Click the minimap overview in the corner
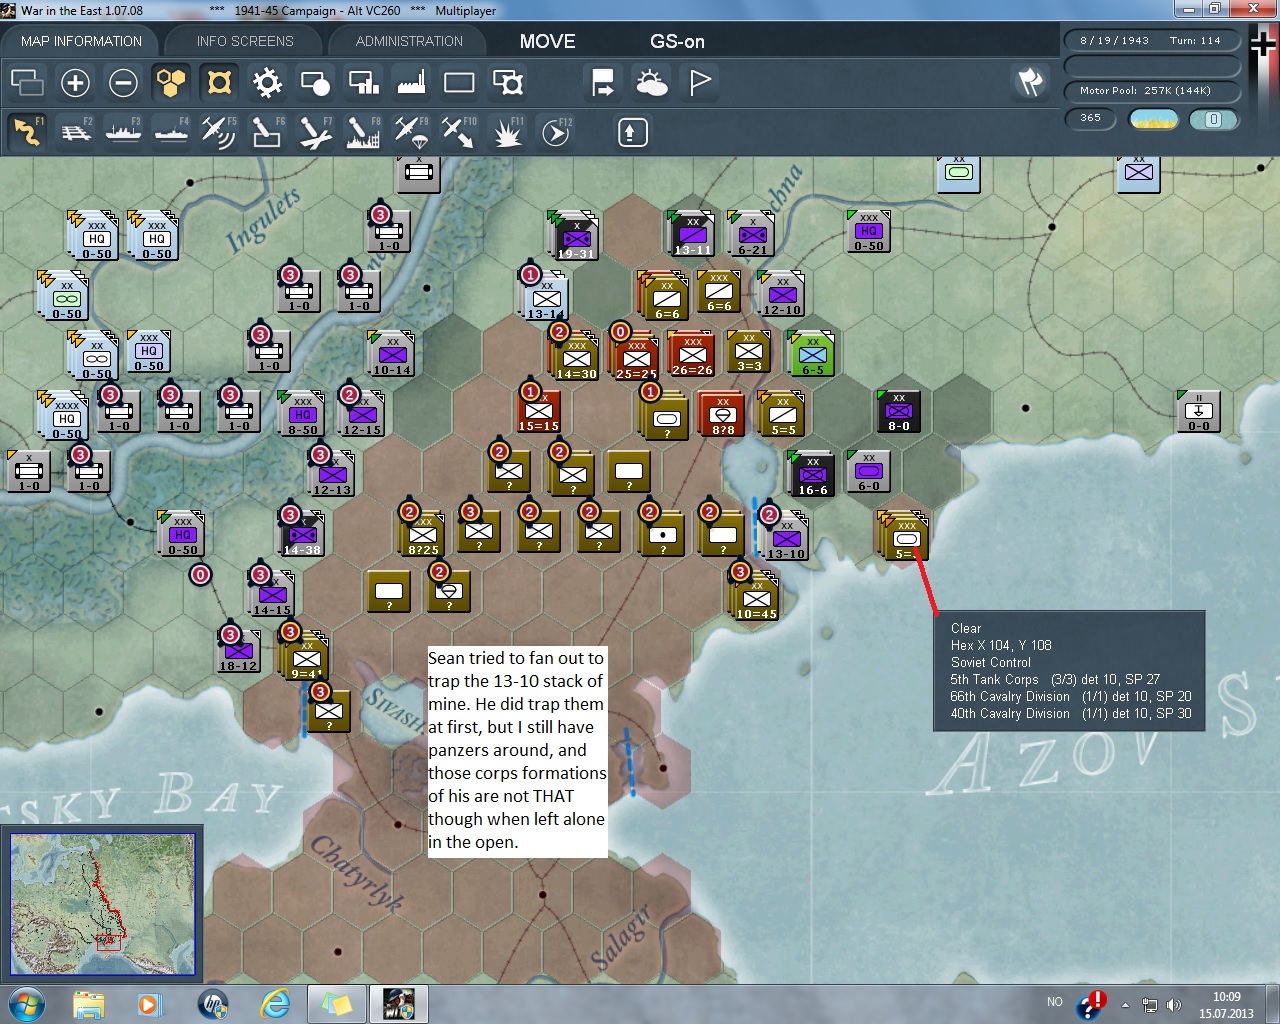Viewport: 1280px width, 1024px height. pos(102,904)
